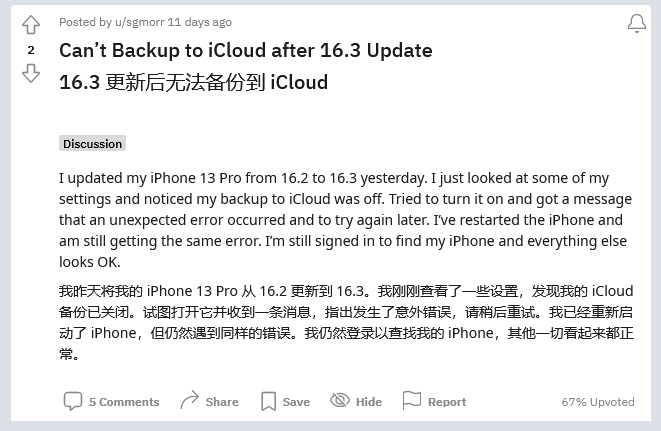Screen dimensions: 661x431
Task: Click the crossed-out eye hide icon
Action: 339,401
